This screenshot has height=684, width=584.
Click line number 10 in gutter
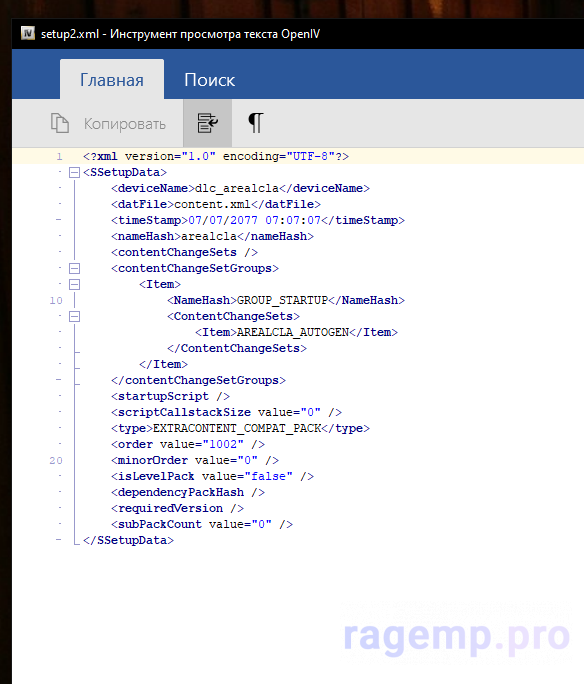pos(56,301)
